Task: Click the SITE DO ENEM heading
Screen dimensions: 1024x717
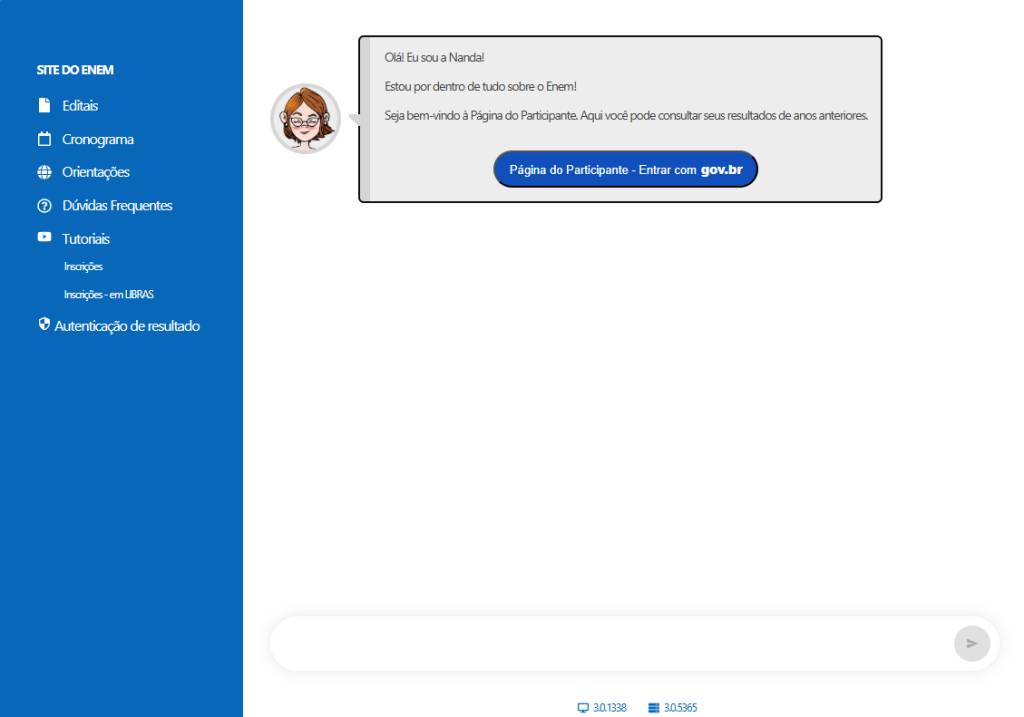Action: [x=75, y=70]
